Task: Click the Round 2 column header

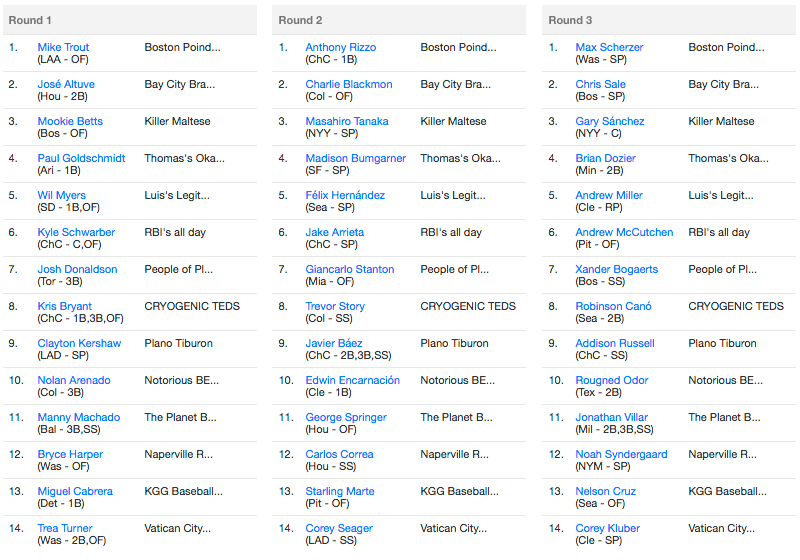Action: click(398, 20)
